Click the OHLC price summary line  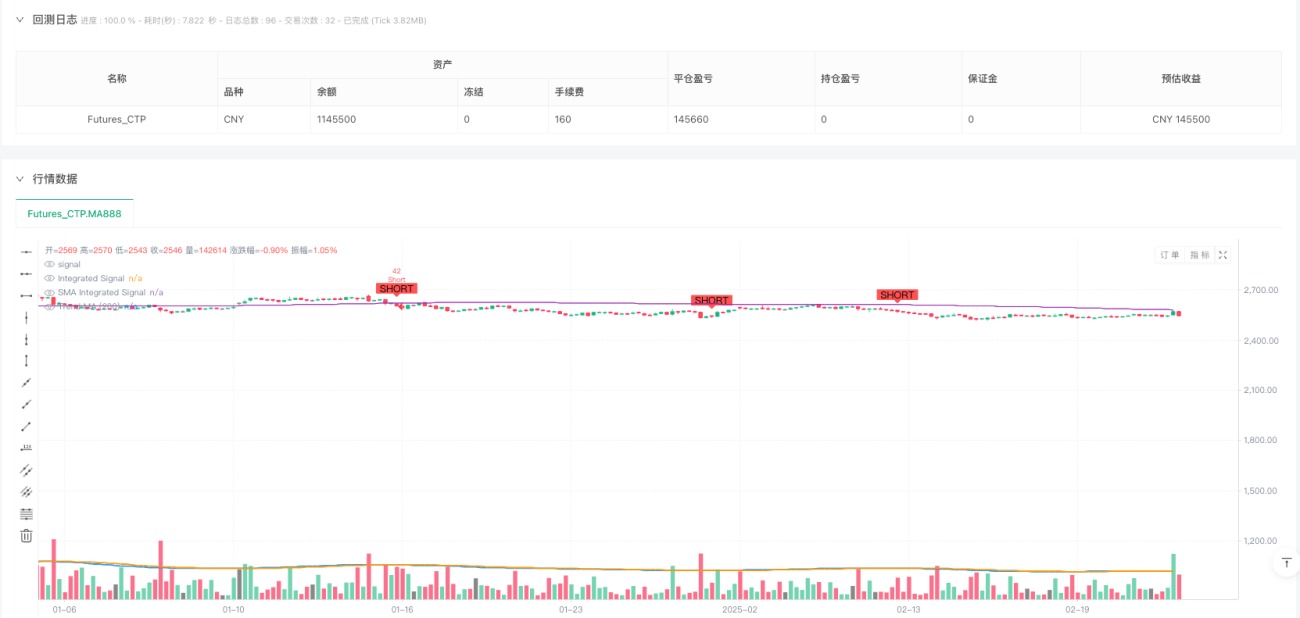click(191, 250)
